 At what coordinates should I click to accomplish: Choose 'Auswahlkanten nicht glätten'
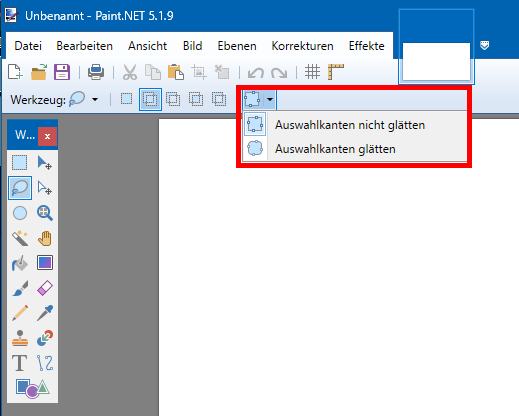click(x=355, y=125)
